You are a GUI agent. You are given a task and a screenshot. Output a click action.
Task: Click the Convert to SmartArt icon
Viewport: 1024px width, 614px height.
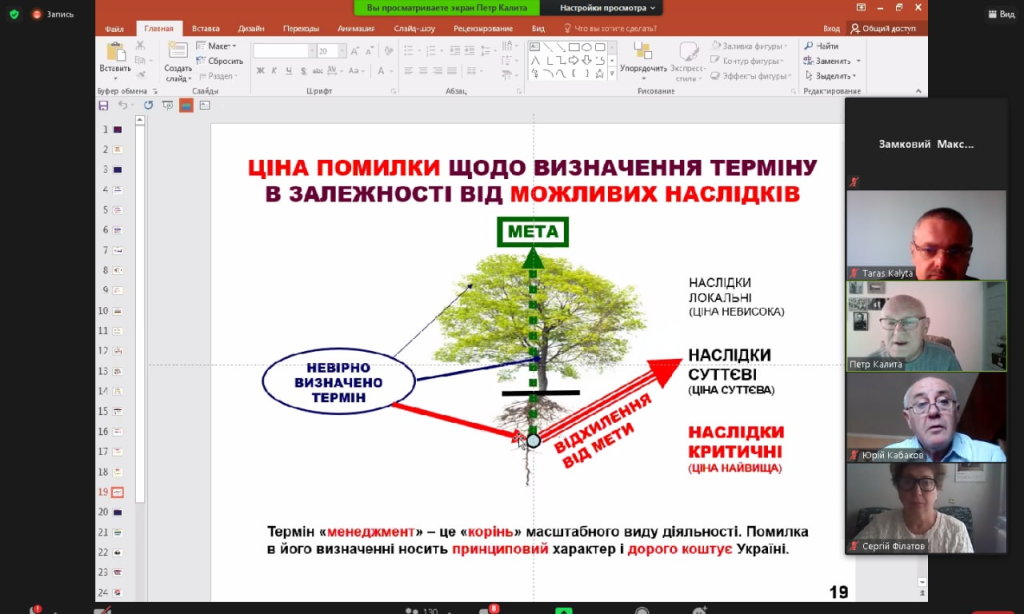pos(508,76)
